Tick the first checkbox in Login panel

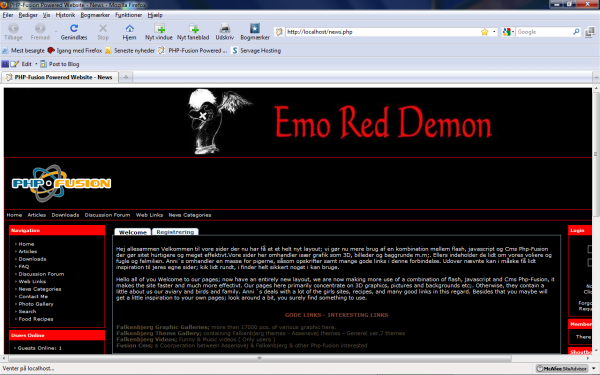590,249
